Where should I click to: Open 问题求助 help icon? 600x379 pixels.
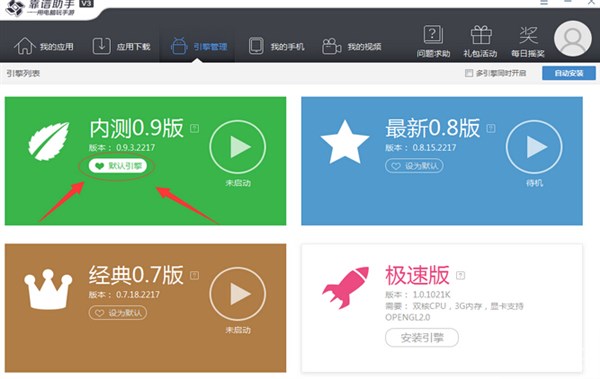coord(433,42)
